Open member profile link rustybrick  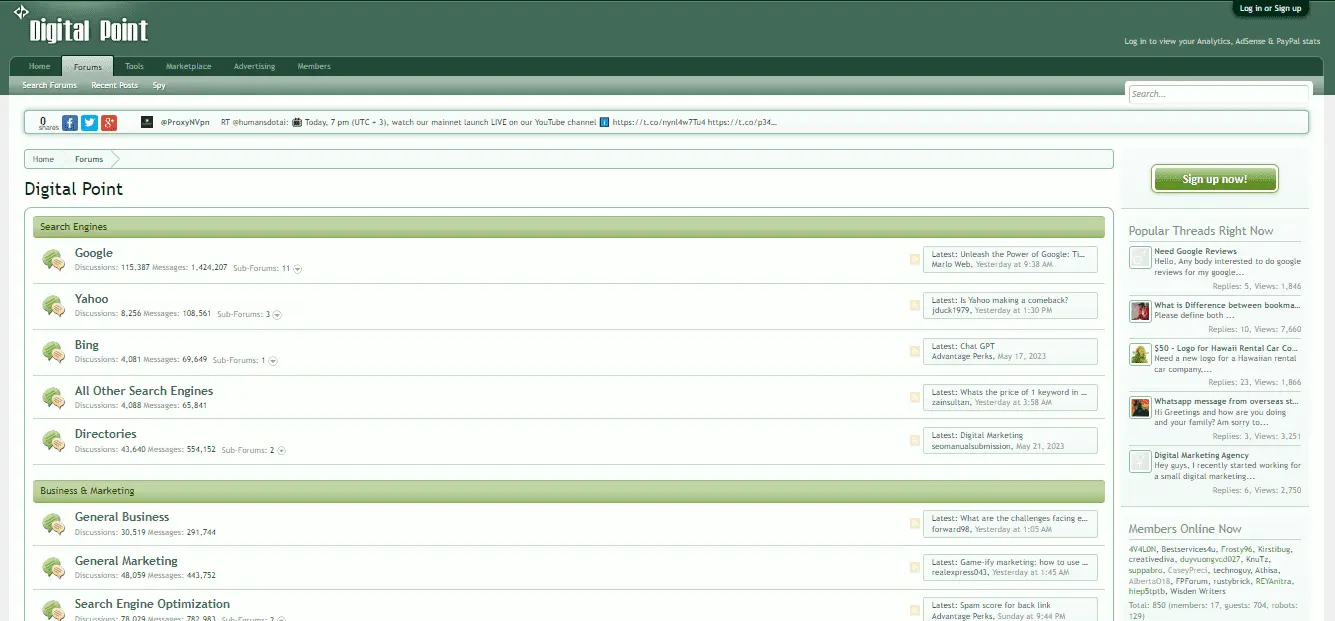tap(1230, 581)
